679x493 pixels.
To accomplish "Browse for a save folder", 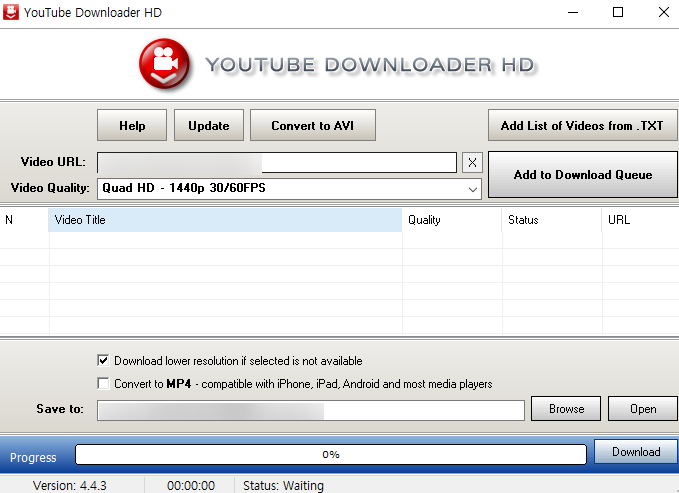I will pos(566,409).
